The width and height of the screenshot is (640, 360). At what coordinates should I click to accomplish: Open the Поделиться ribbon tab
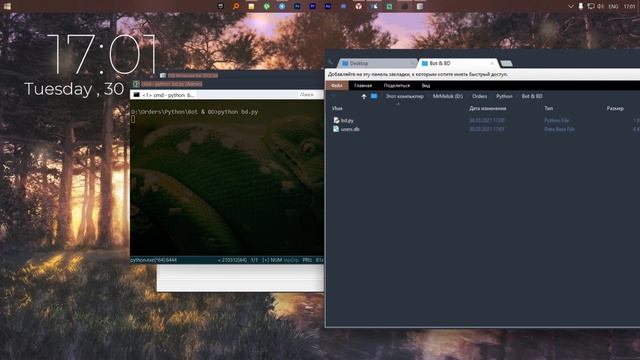click(x=397, y=85)
